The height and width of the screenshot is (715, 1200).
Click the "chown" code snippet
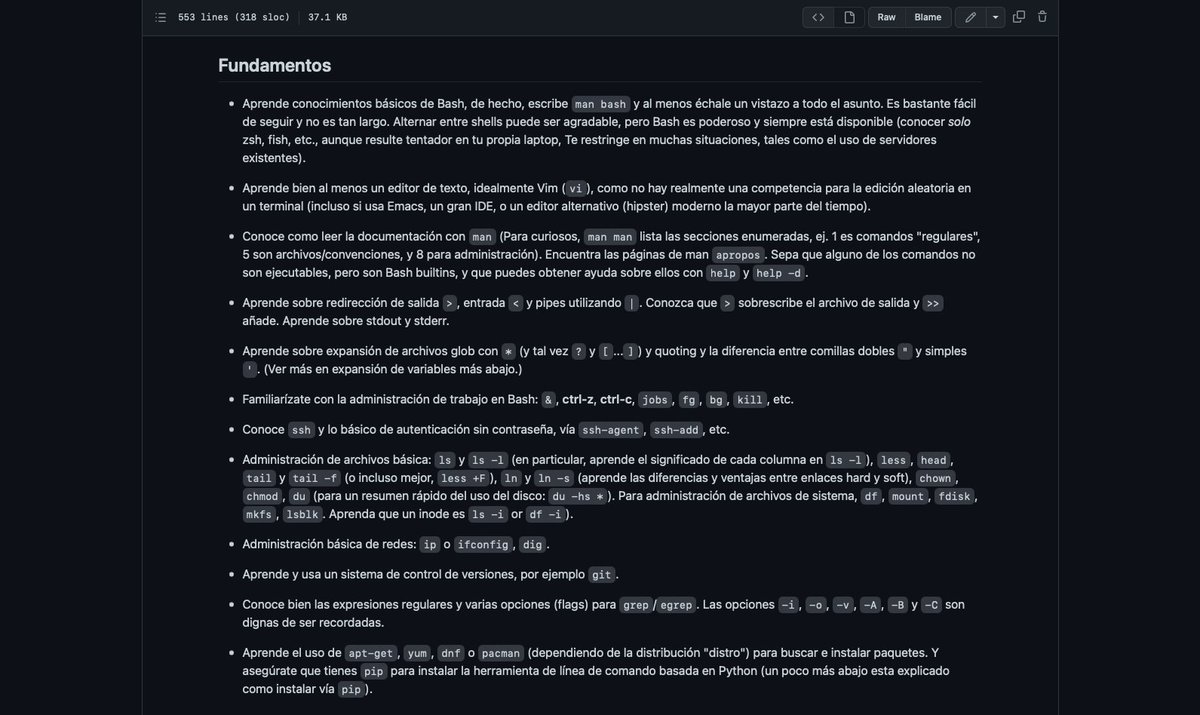[x=935, y=478]
